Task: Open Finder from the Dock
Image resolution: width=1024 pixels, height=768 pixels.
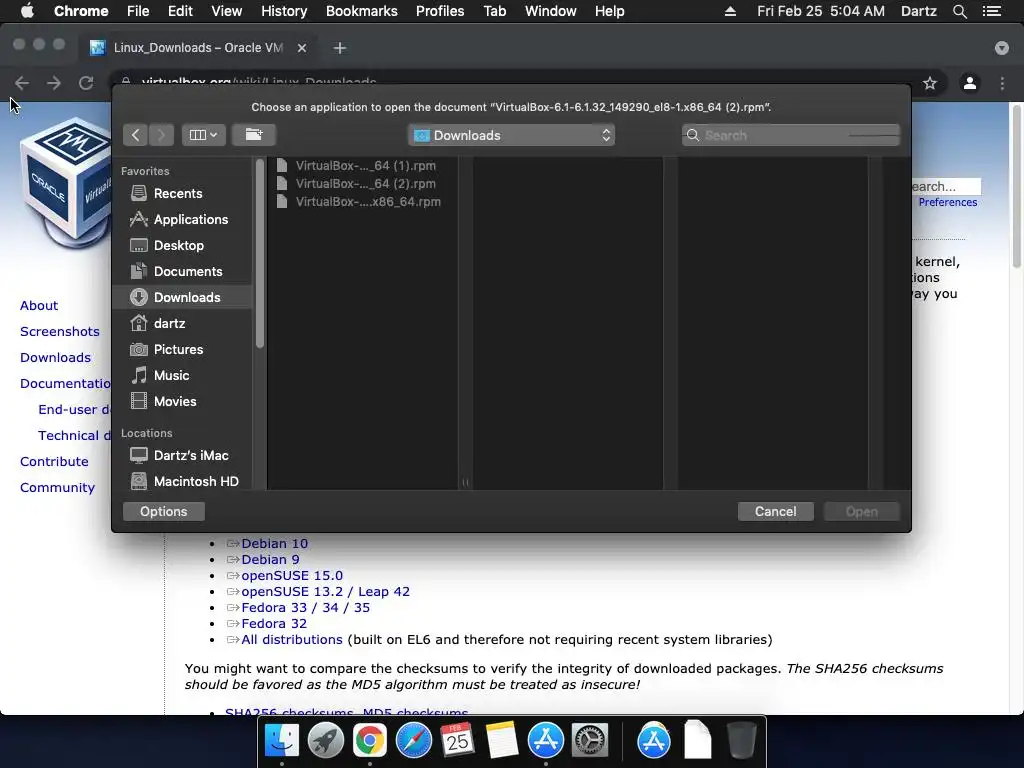Action: (x=281, y=740)
